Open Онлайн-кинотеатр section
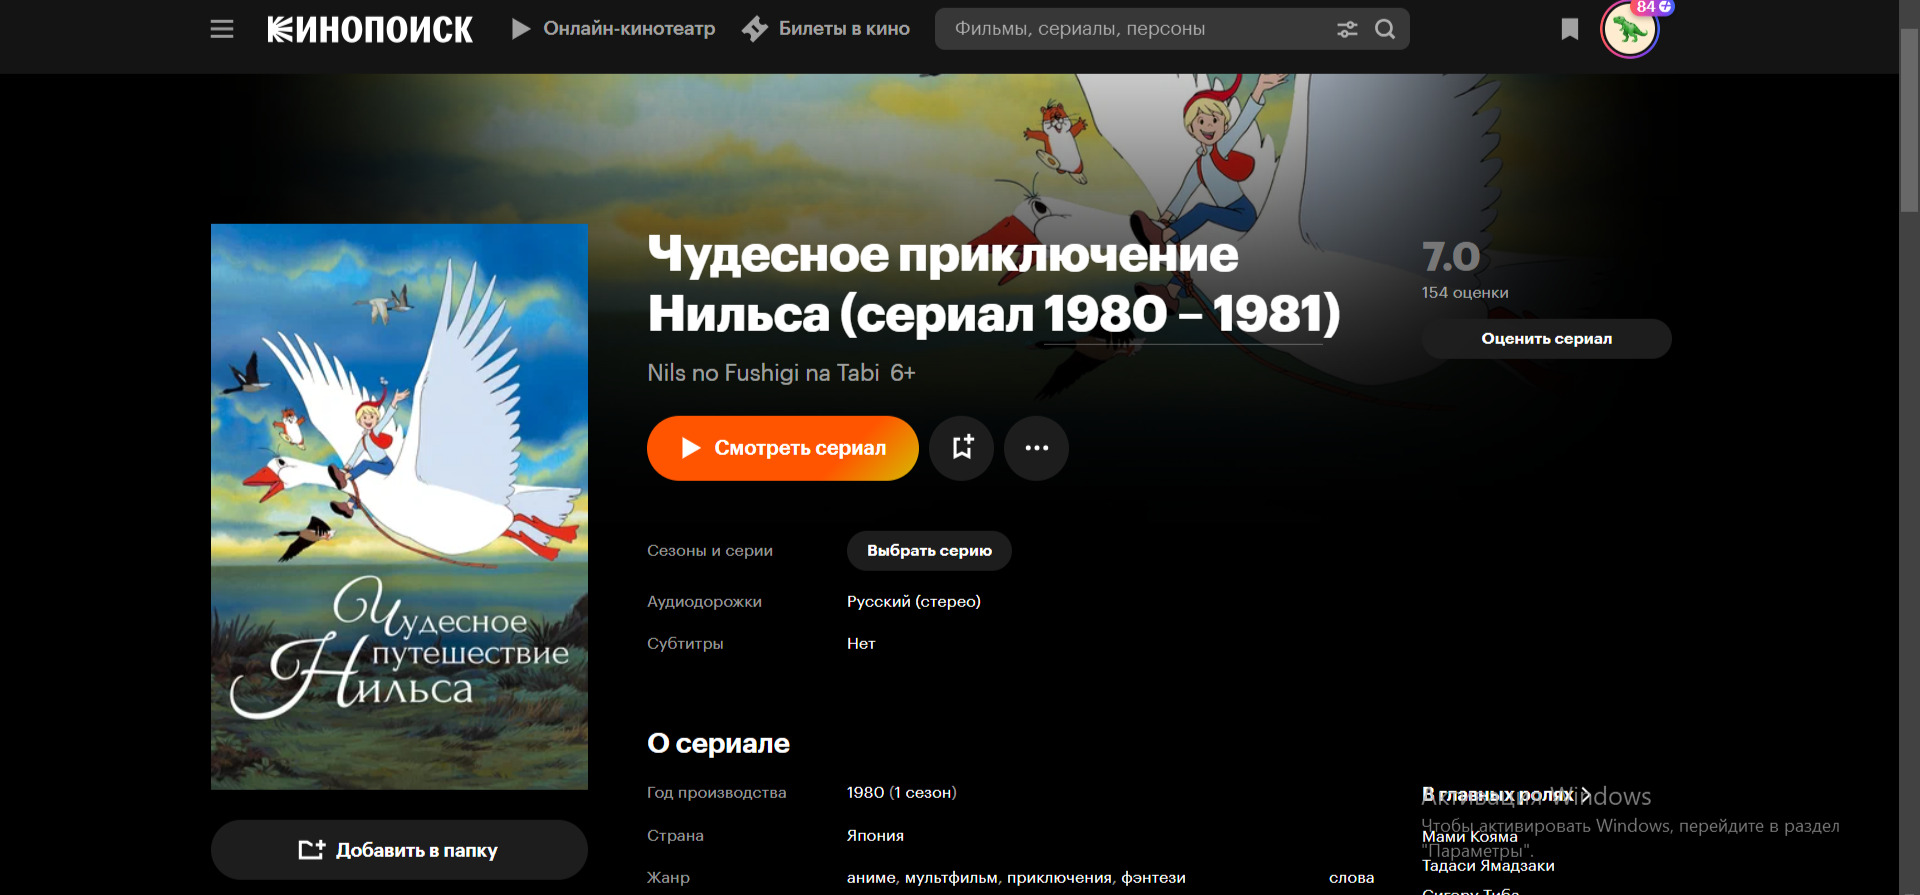This screenshot has width=1920, height=895. (x=614, y=29)
